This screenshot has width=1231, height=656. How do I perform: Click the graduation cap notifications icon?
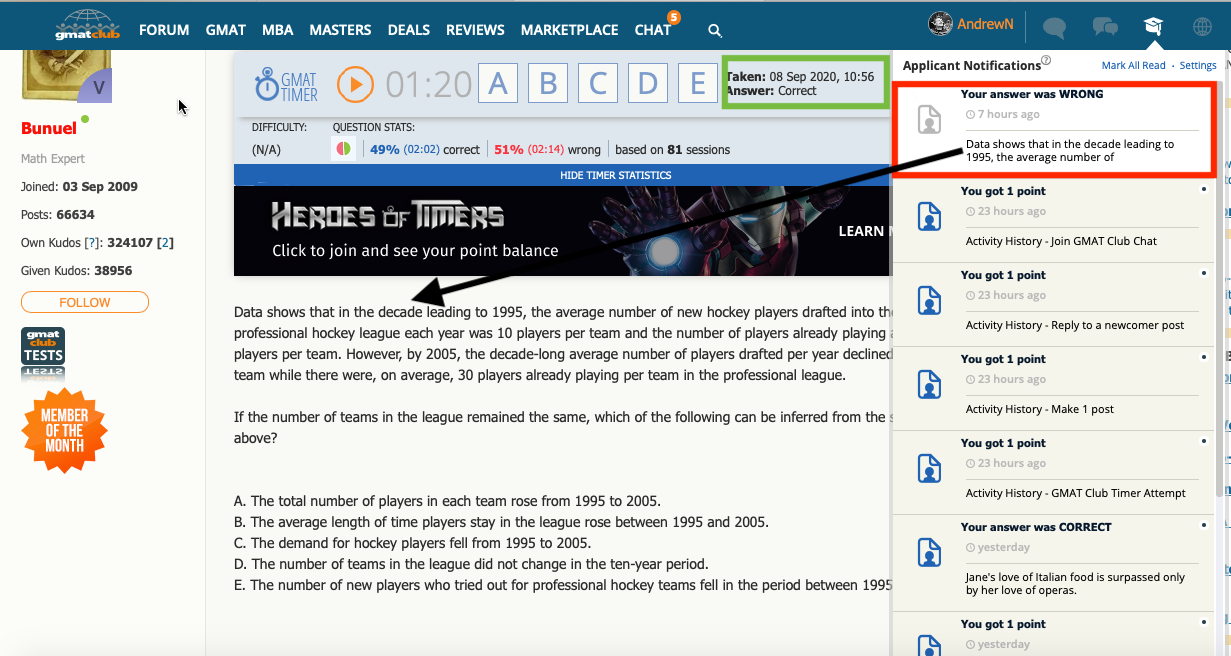tap(1154, 27)
